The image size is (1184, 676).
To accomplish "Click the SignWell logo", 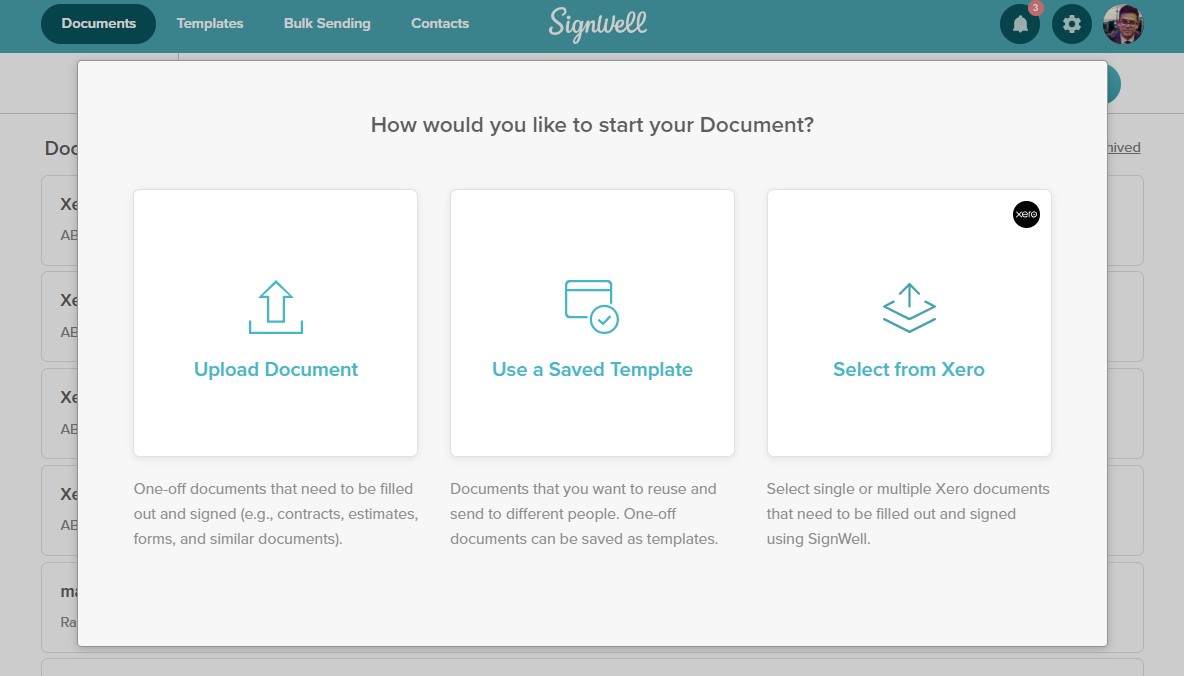I will 597,24.
